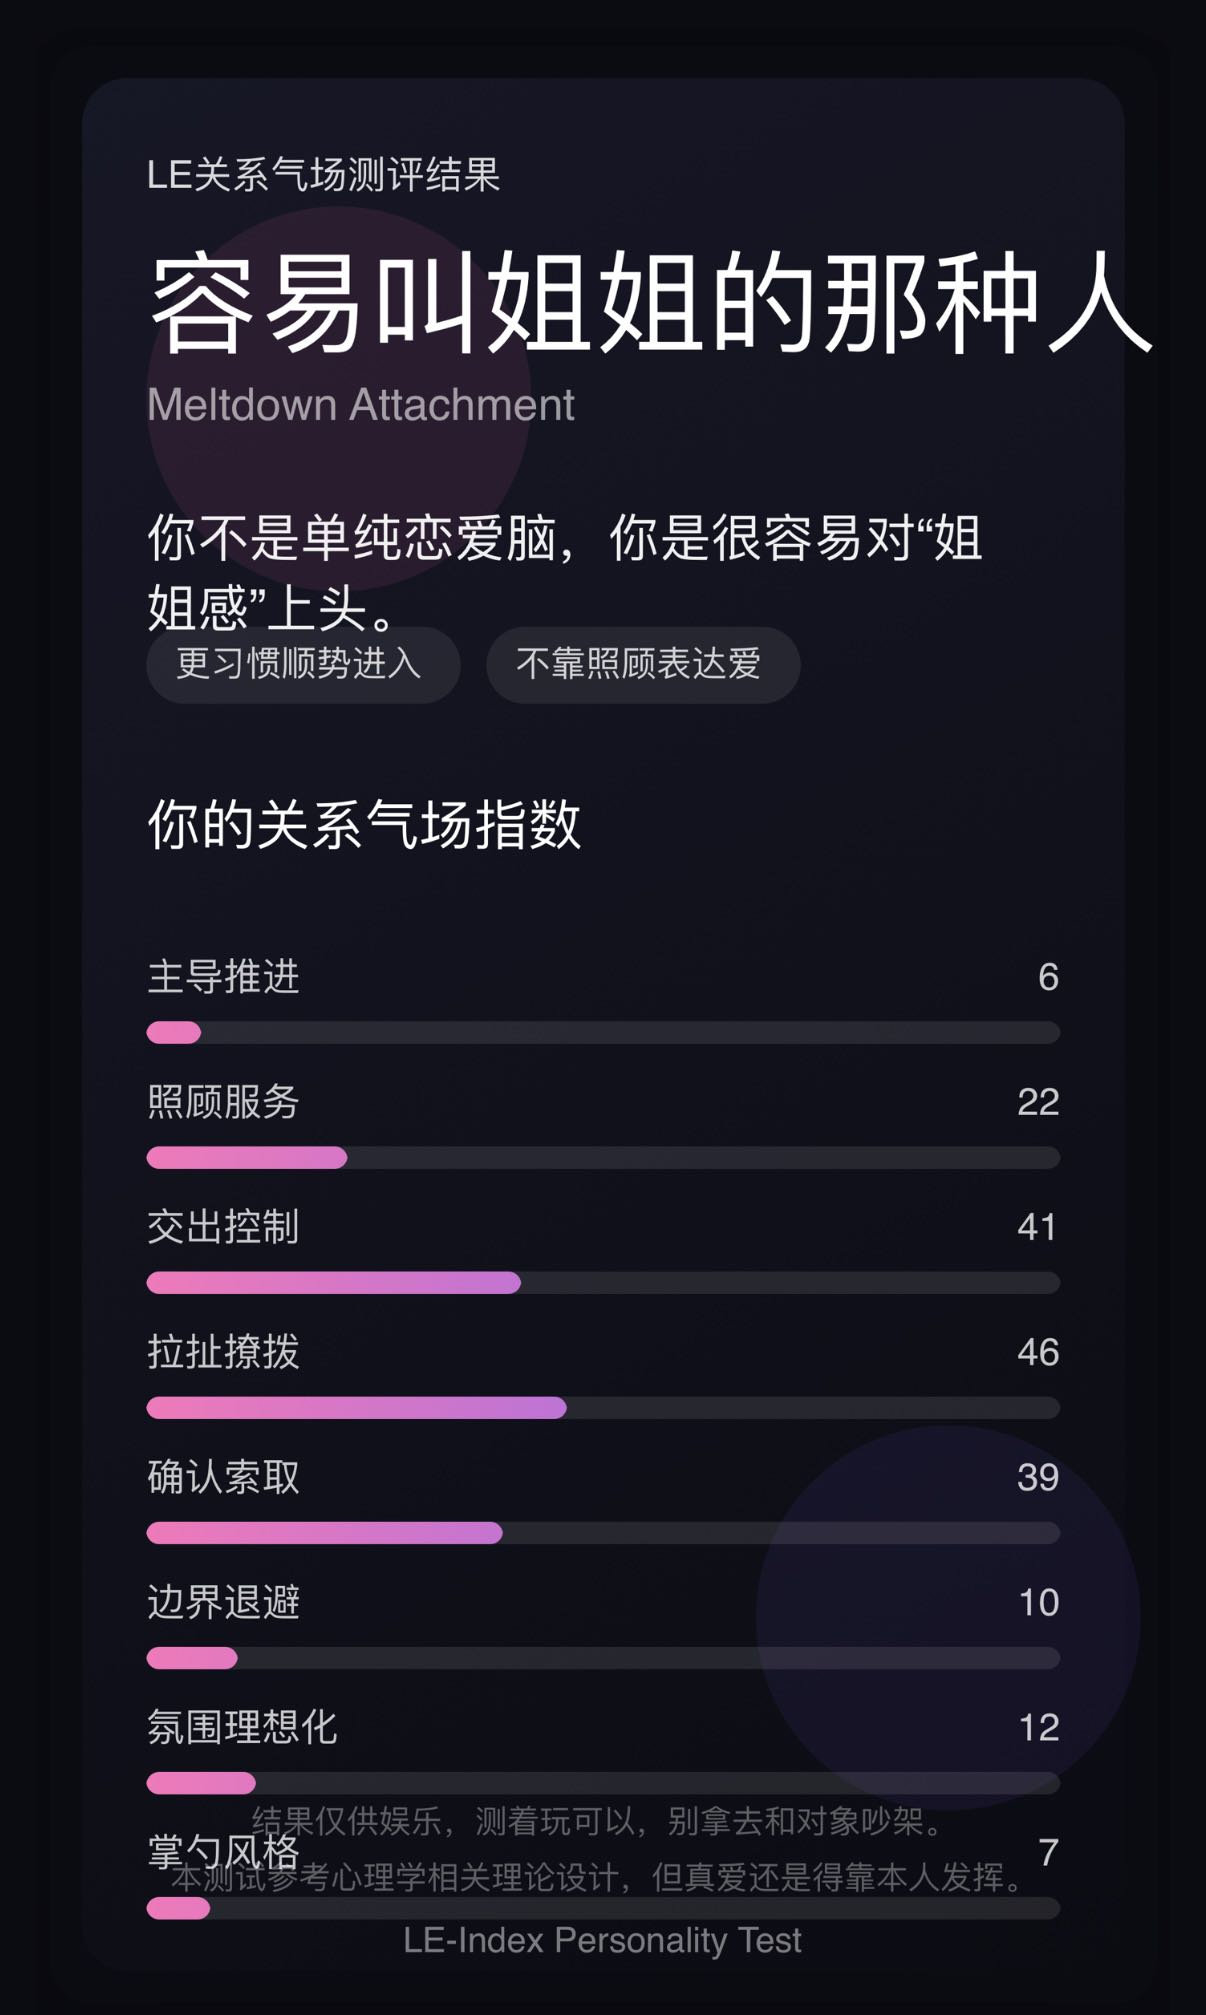1206x2015 pixels.
Task: Click the 你的关系气场指数 section heading
Action: [x=364, y=825]
